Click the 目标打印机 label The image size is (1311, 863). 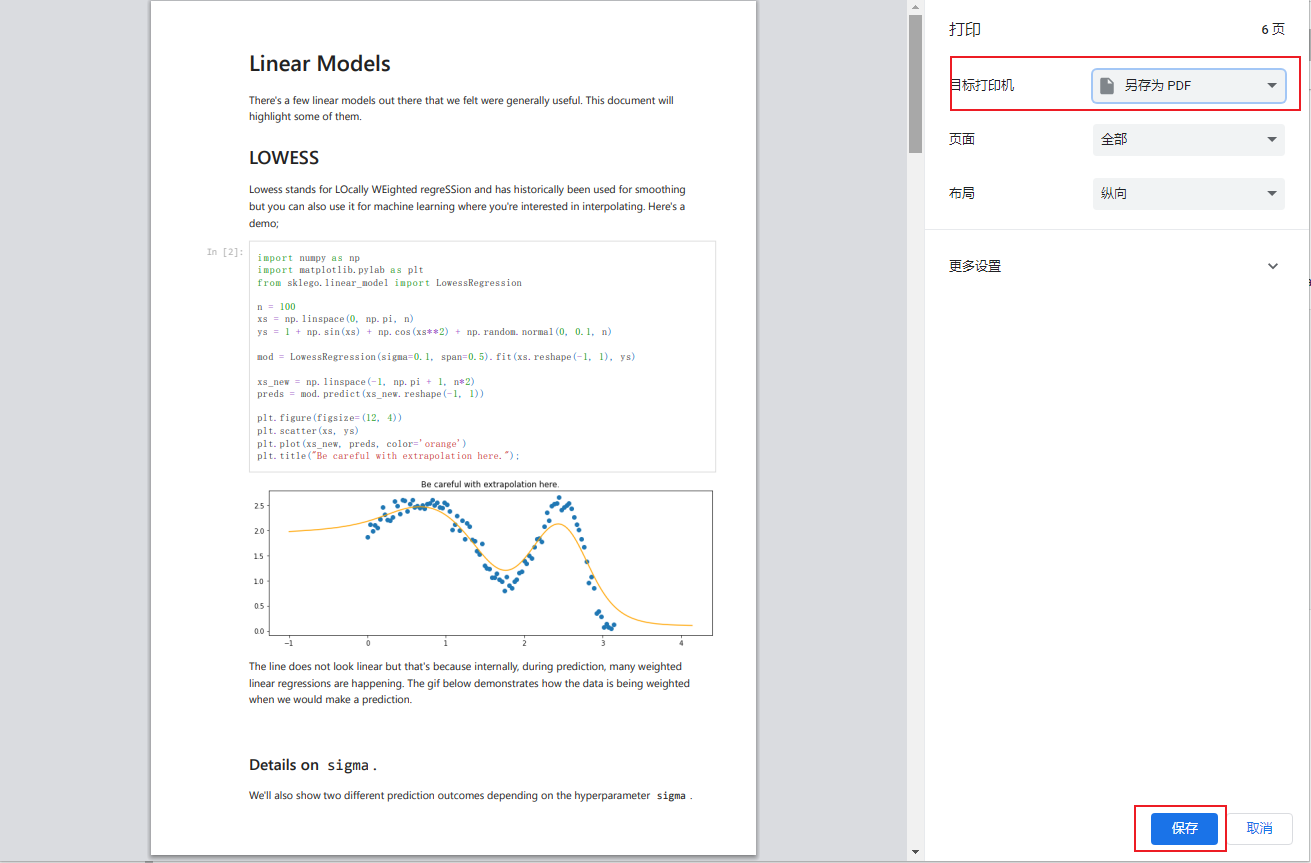point(982,86)
